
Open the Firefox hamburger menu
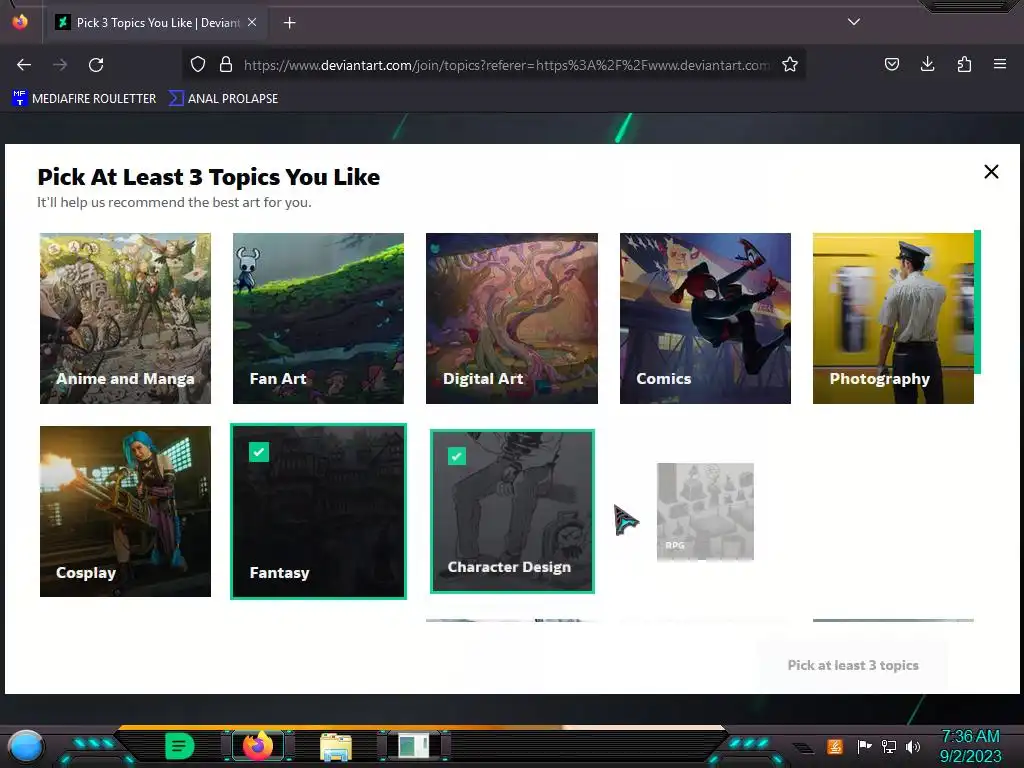[x=1000, y=64]
